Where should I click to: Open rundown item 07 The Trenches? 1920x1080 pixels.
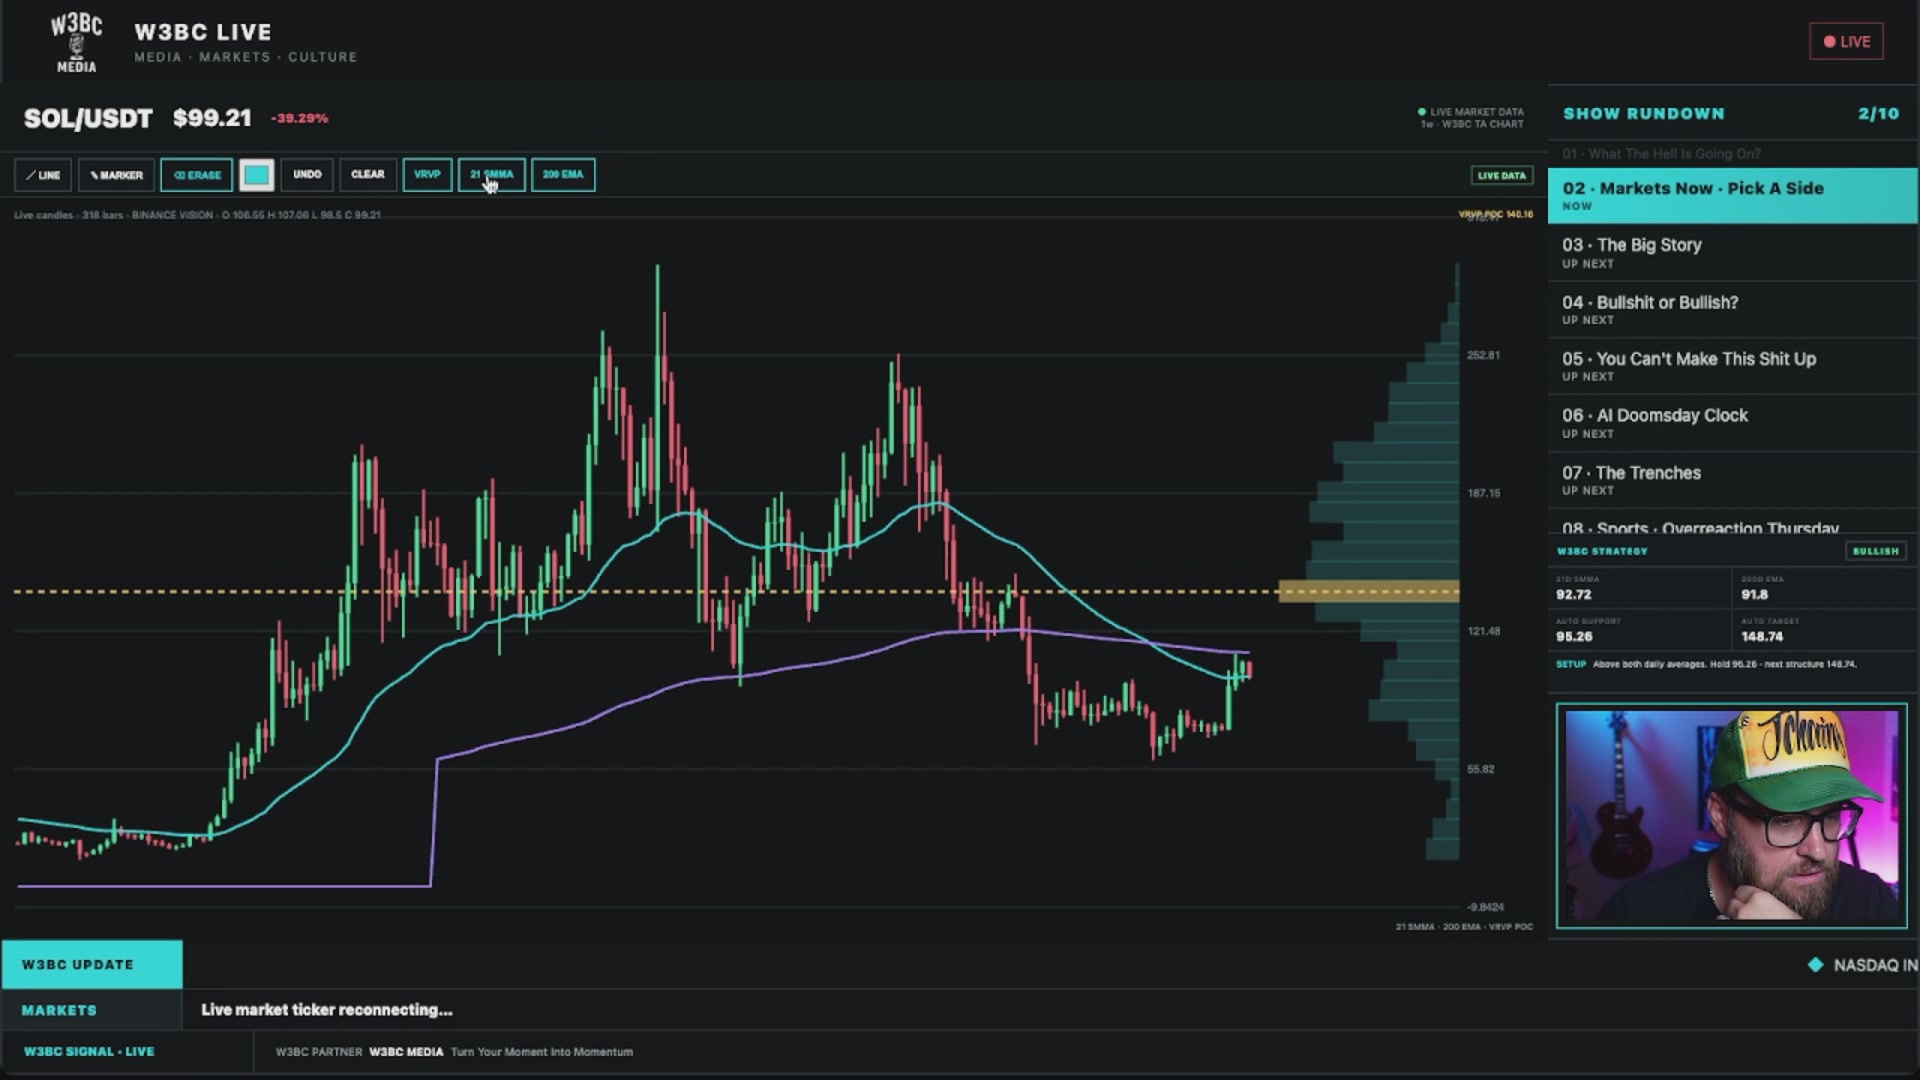click(x=1732, y=480)
